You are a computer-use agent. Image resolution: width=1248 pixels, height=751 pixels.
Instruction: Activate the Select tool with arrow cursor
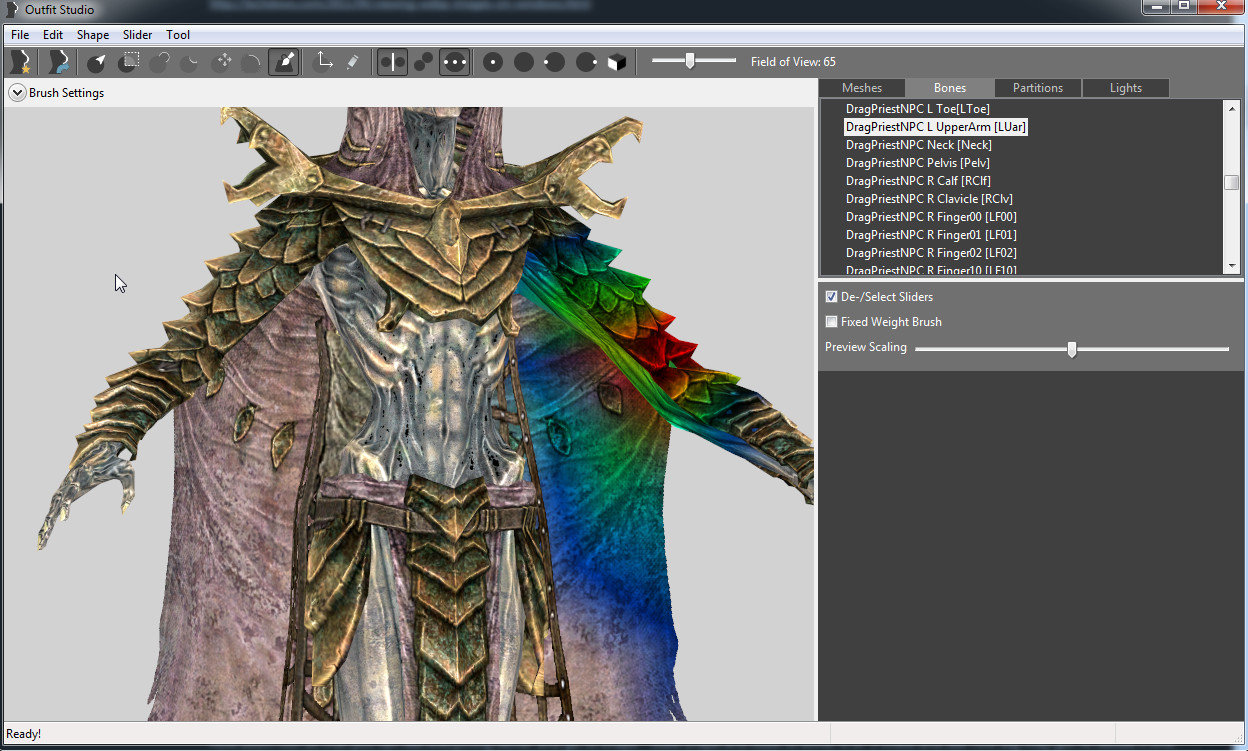coord(97,62)
